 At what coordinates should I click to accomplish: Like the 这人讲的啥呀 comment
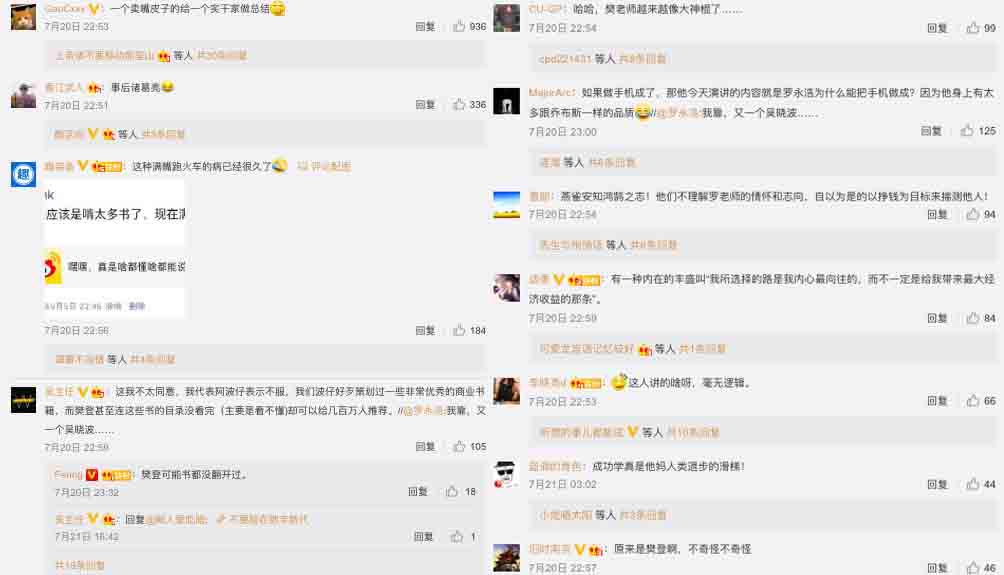[973, 401]
